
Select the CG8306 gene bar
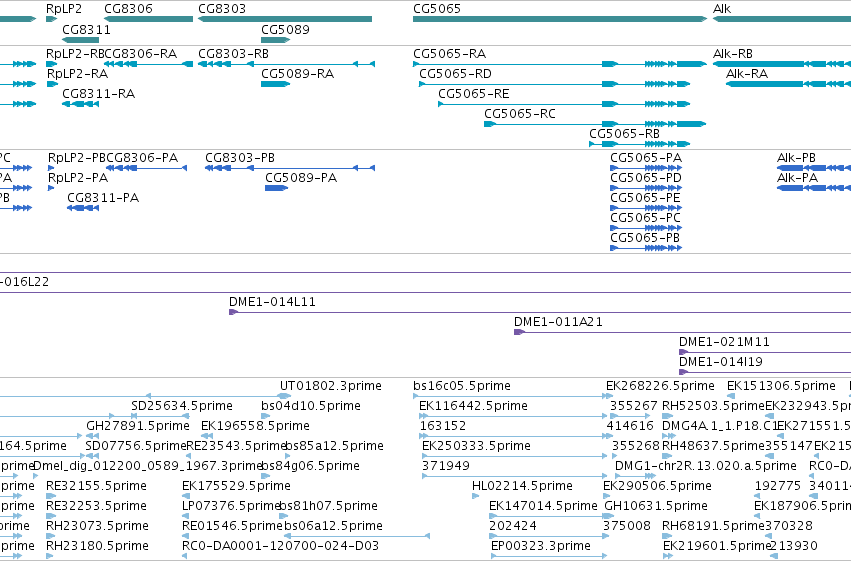[x=148, y=19]
